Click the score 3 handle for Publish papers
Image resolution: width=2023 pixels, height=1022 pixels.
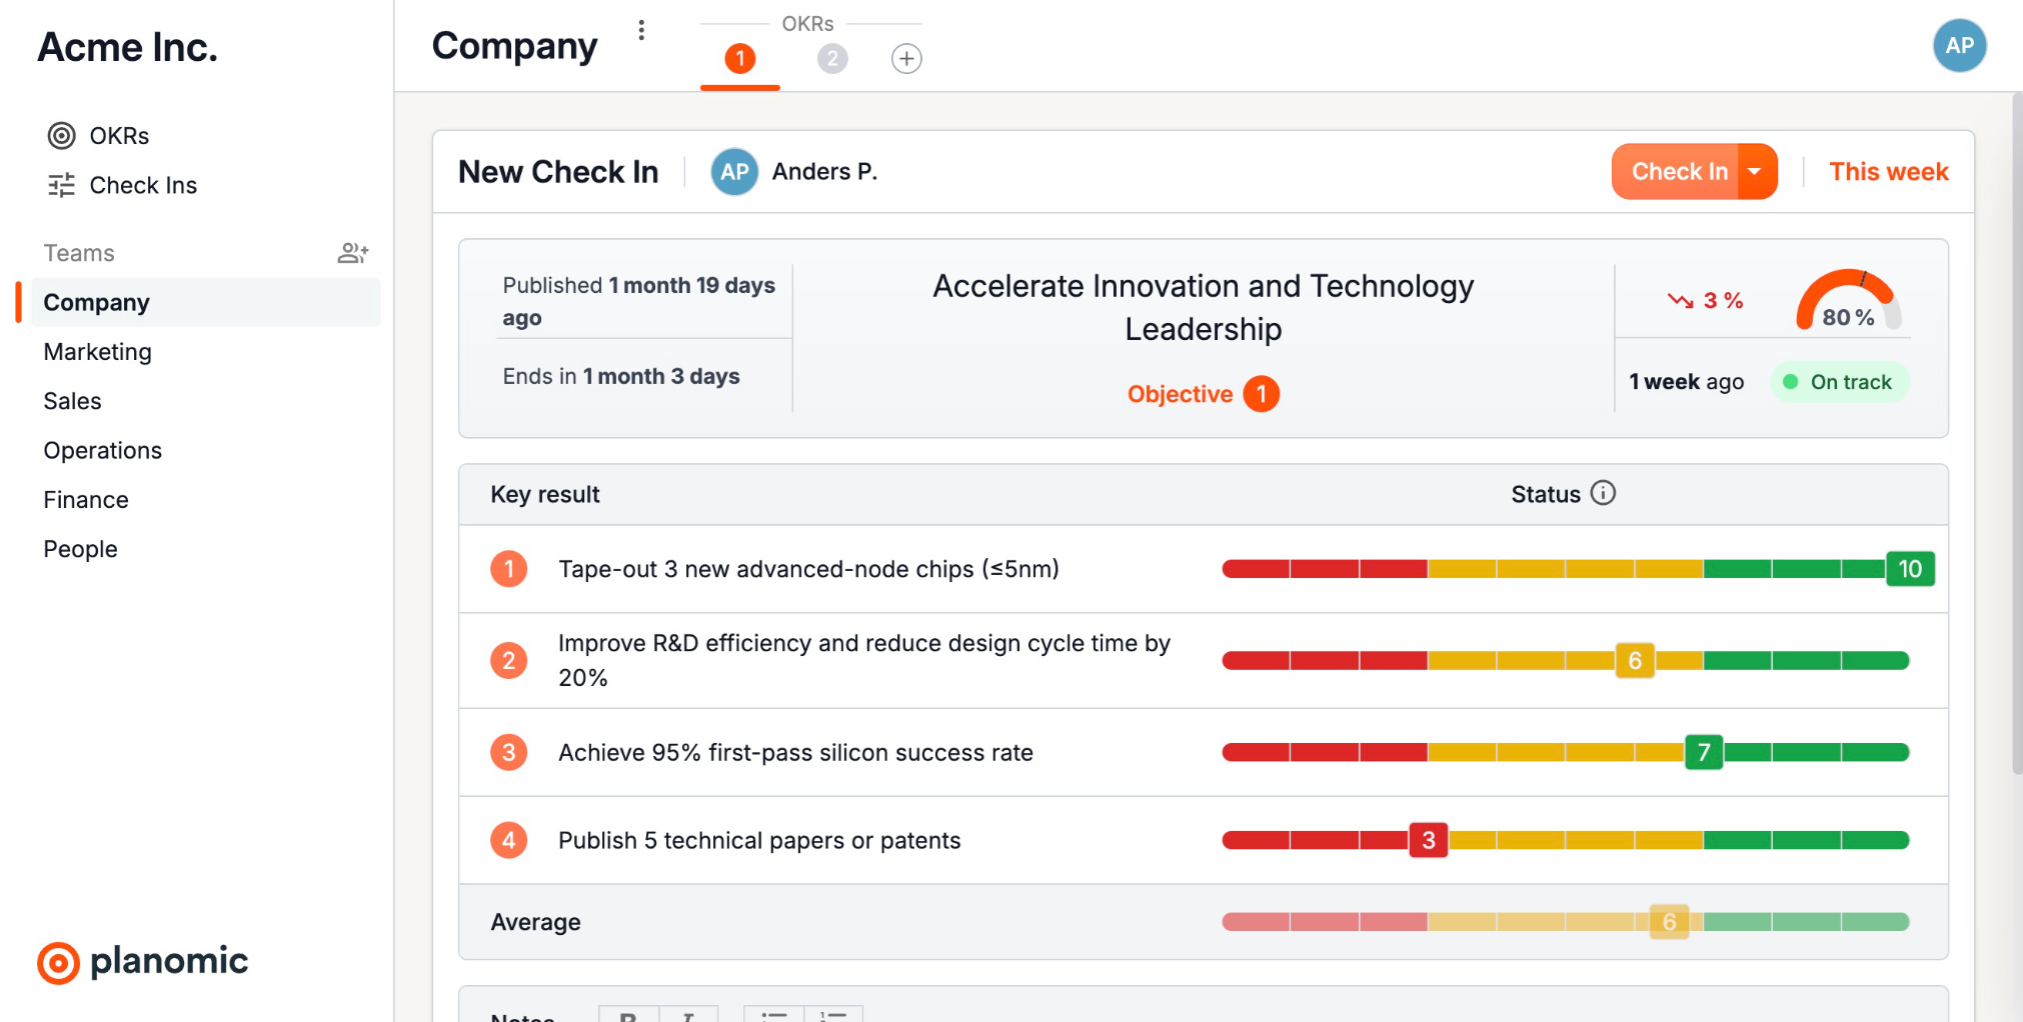click(1428, 840)
